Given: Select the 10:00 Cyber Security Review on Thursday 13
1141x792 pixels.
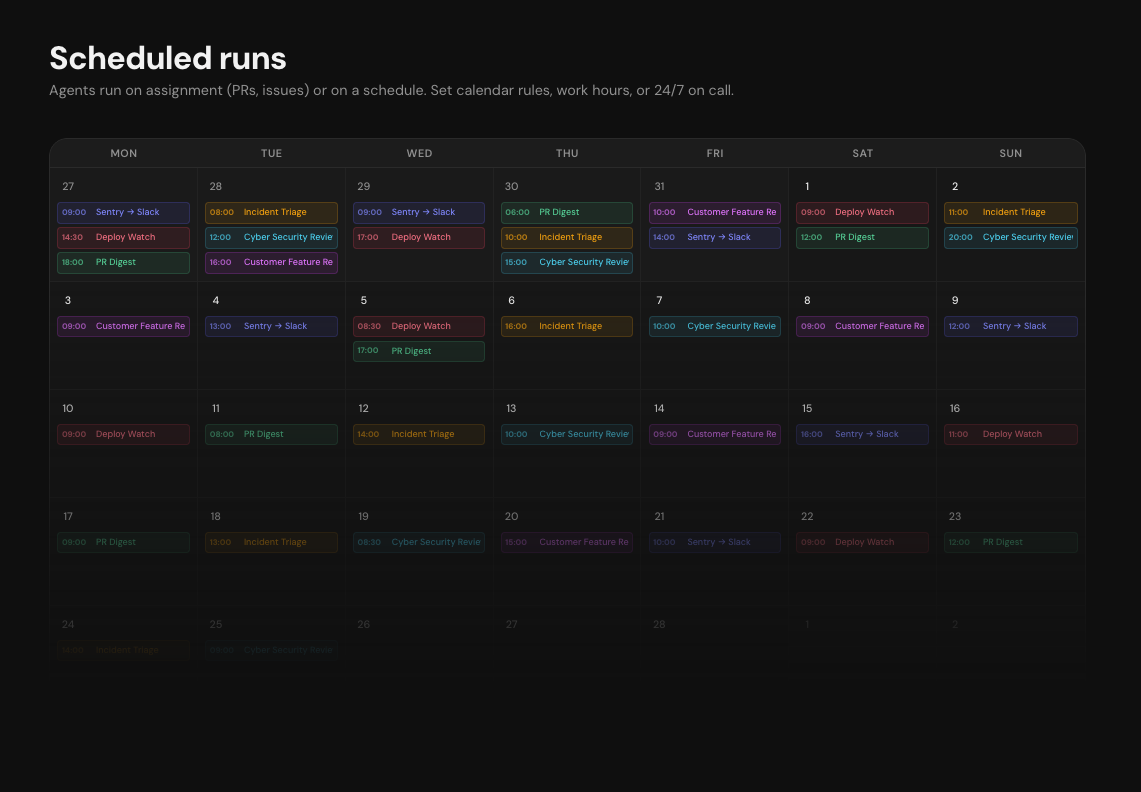Looking at the screenshot, I should 567,434.
